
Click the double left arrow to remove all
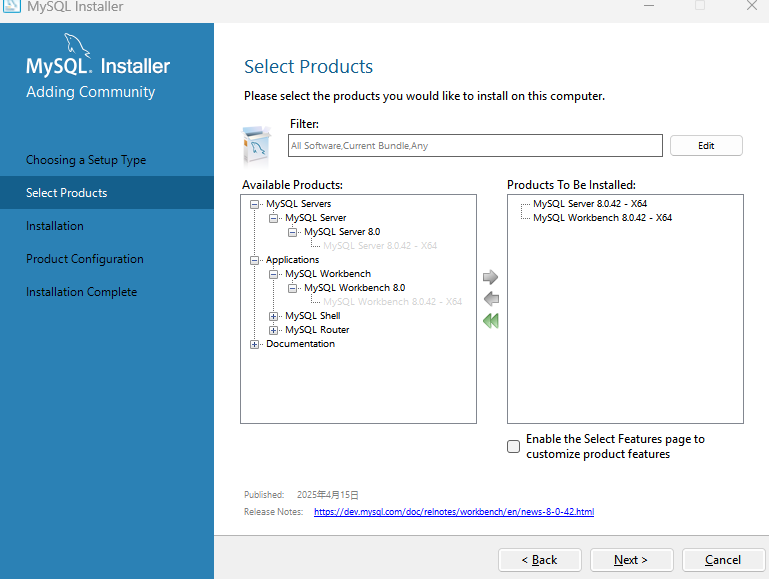pos(490,321)
